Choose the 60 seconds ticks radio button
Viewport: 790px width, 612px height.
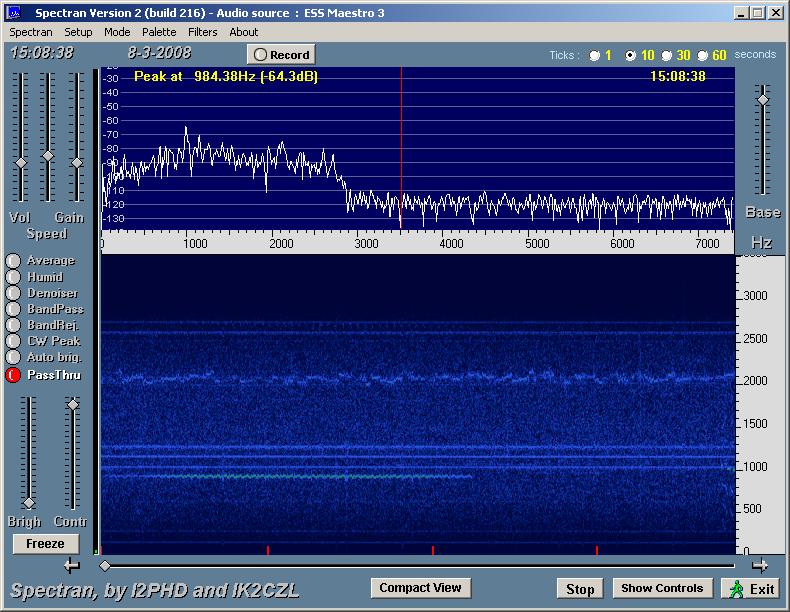tap(703, 56)
